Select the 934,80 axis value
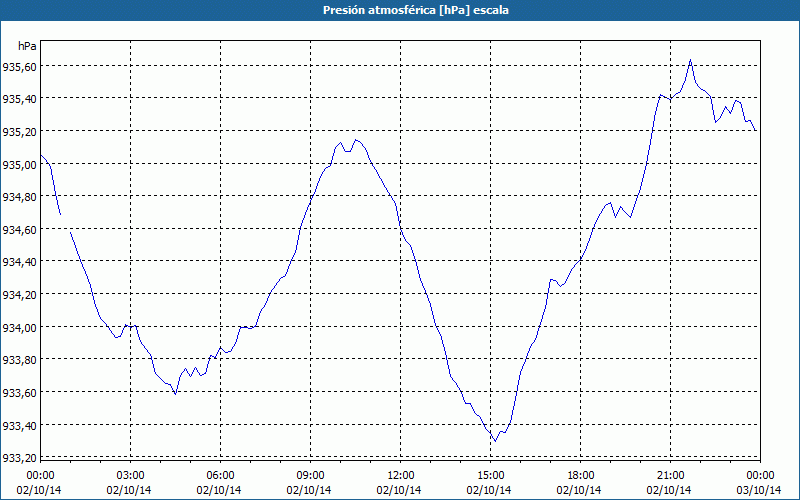Viewport: 800px width, 500px height. tap(19, 197)
